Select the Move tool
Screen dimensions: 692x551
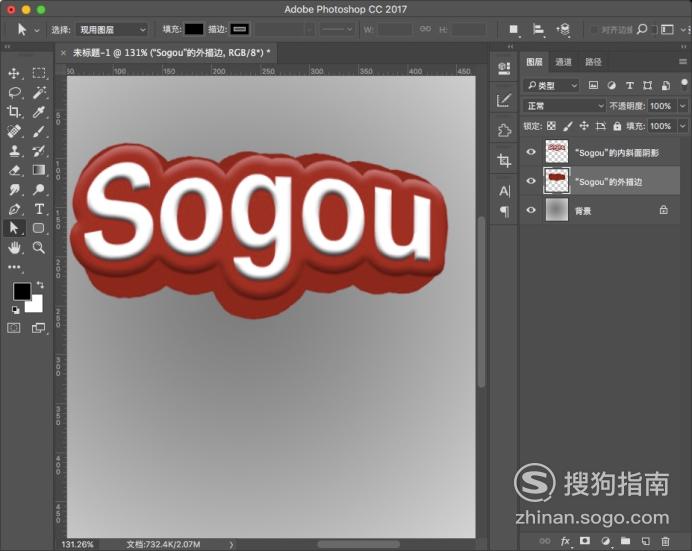(14, 73)
